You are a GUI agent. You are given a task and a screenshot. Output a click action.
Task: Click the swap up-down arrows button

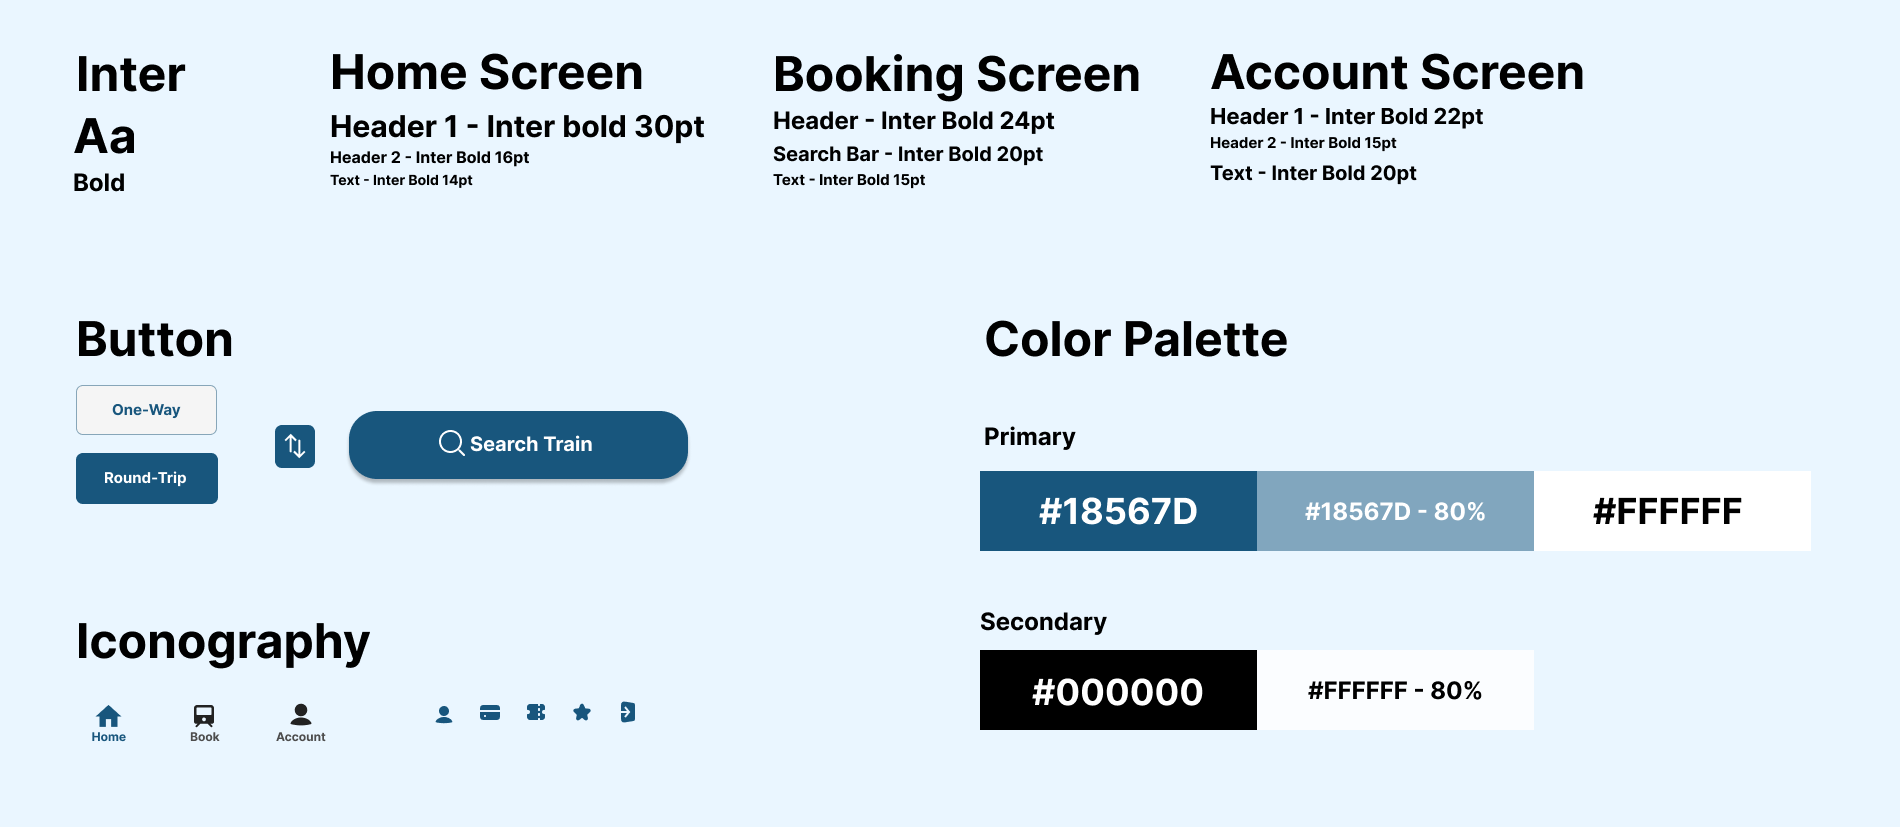tap(295, 446)
